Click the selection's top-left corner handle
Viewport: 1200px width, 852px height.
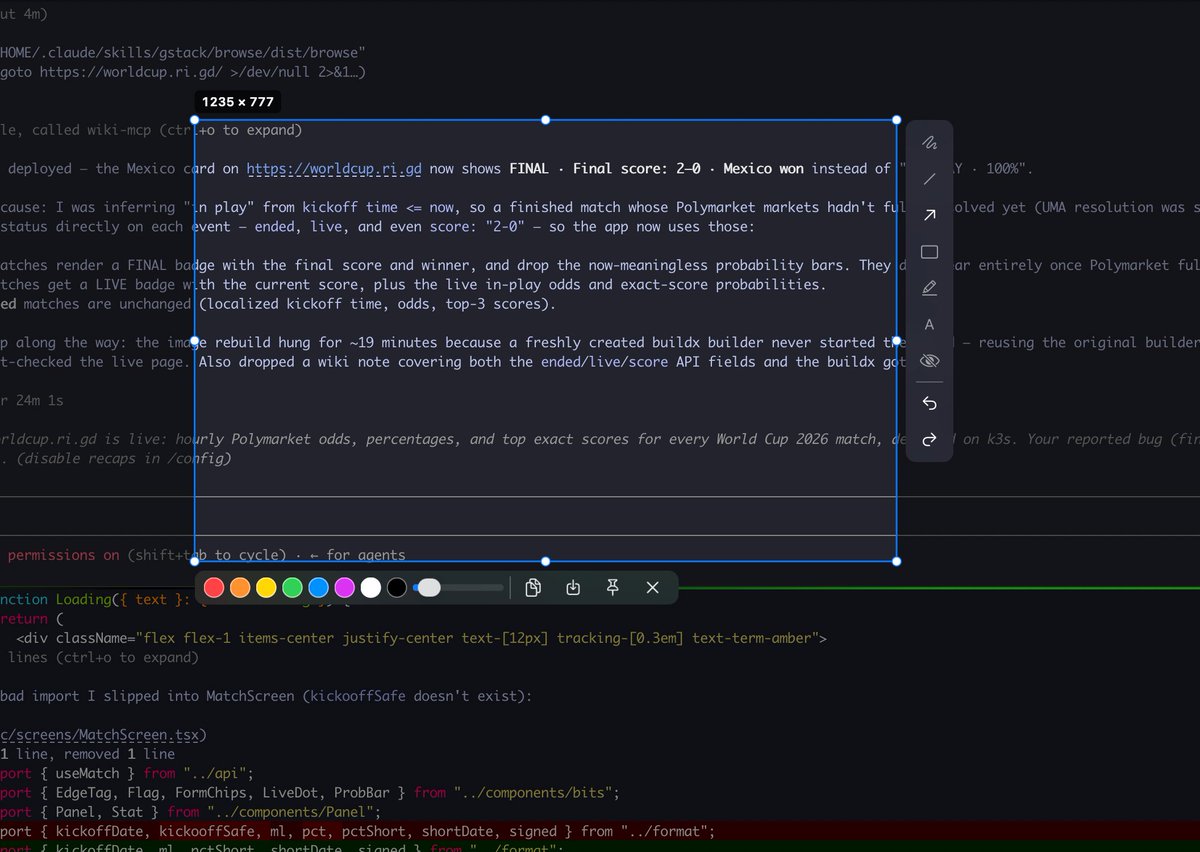[194, 120]
